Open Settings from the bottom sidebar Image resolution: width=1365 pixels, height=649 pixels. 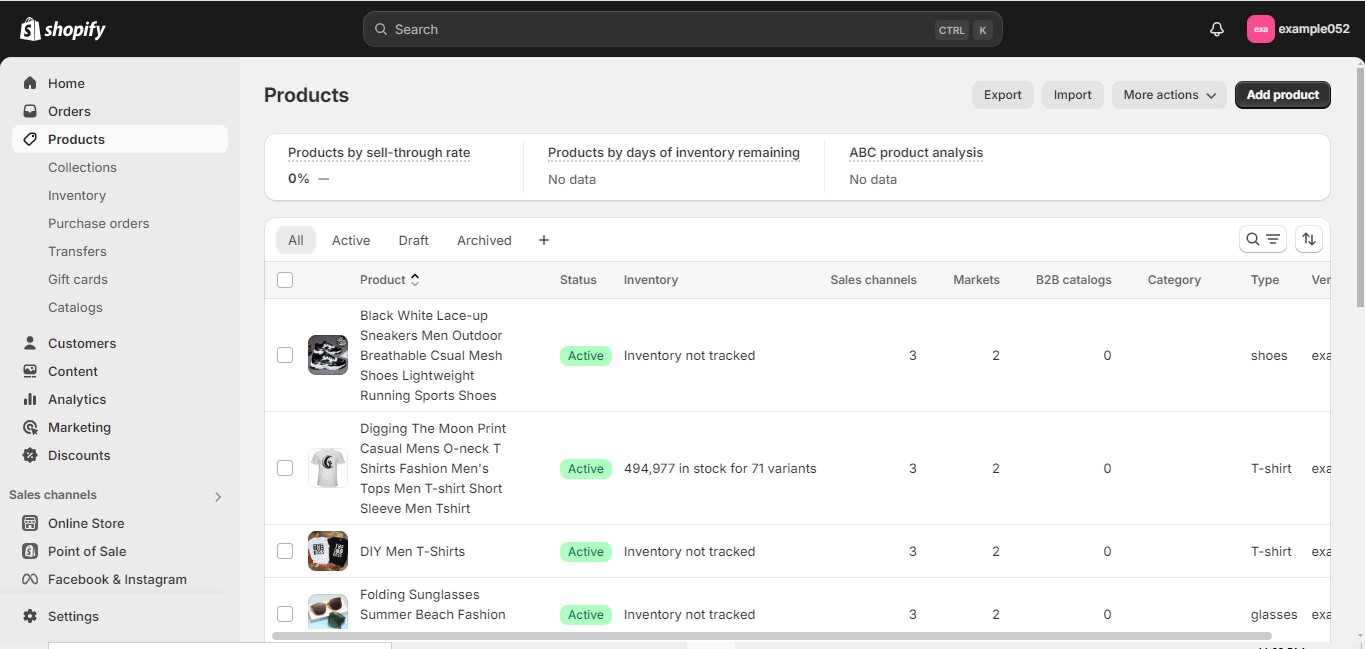pos(73,616)
